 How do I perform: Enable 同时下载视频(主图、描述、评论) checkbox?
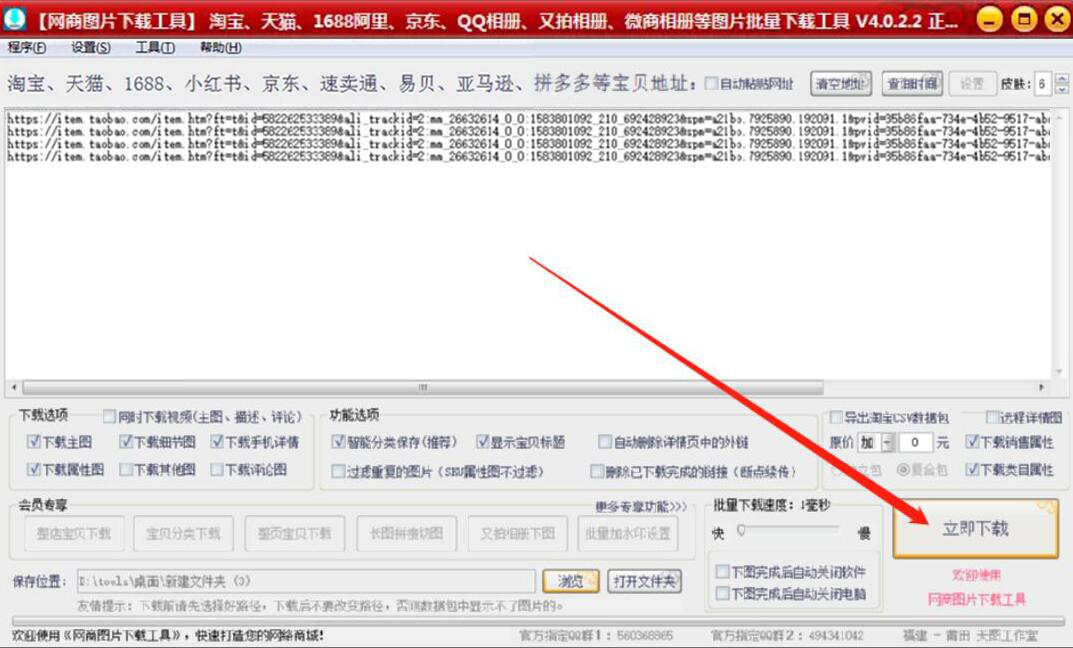[x=109, y=416]
